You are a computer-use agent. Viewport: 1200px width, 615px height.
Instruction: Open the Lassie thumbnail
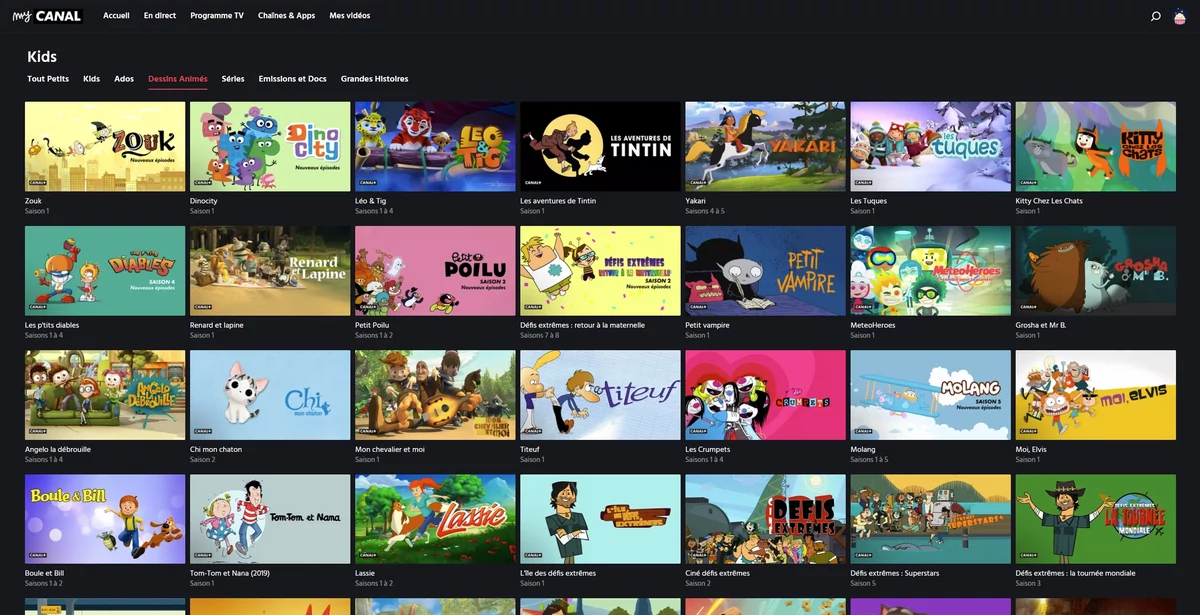coord(435,519)
